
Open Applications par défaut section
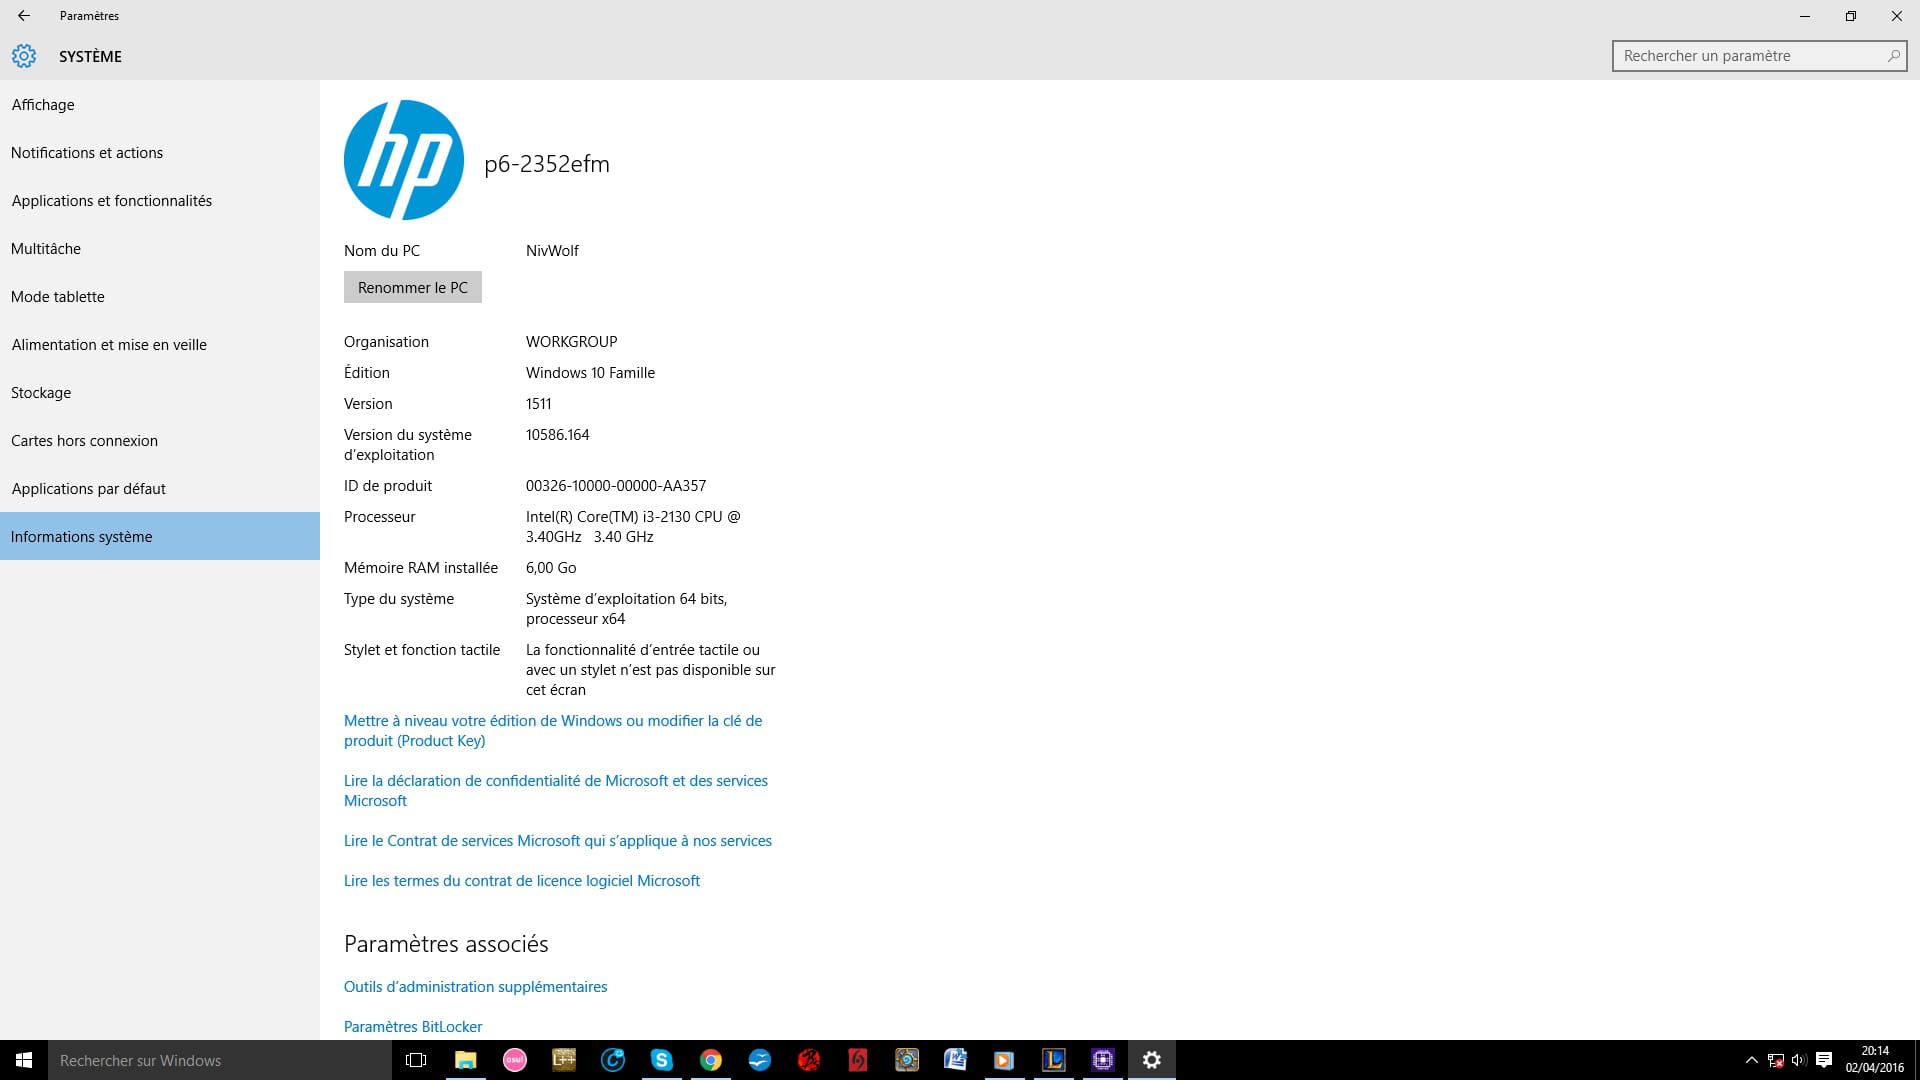tap(89, 489)
